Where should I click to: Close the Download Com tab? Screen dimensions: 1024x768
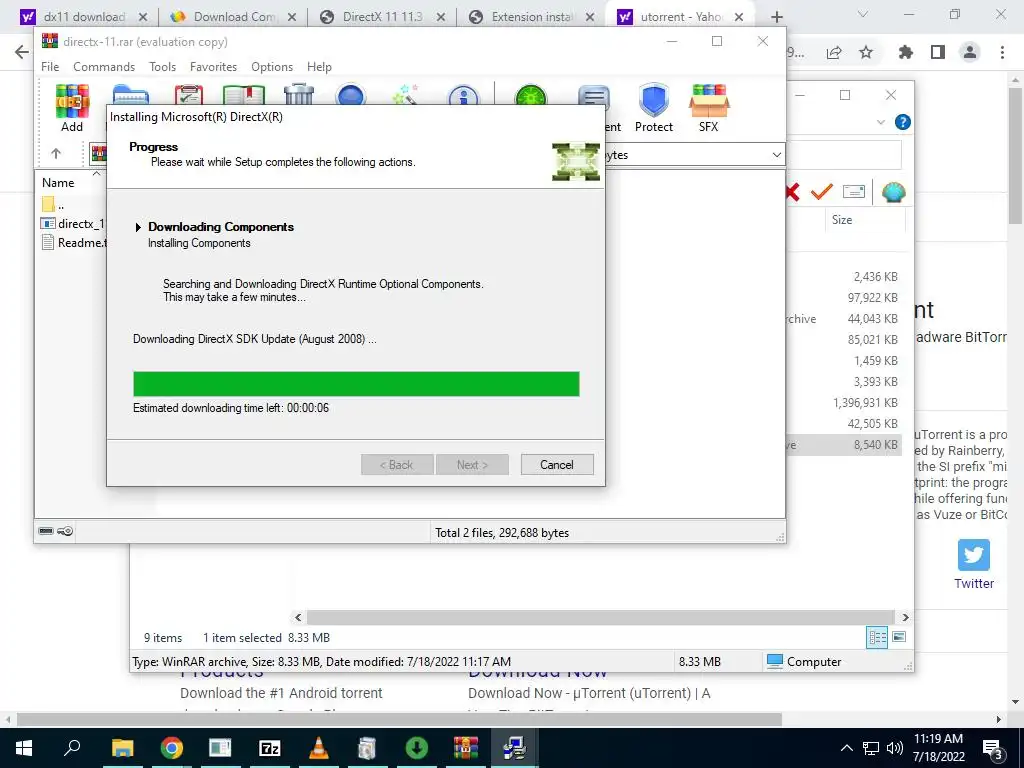pos(293,17)
